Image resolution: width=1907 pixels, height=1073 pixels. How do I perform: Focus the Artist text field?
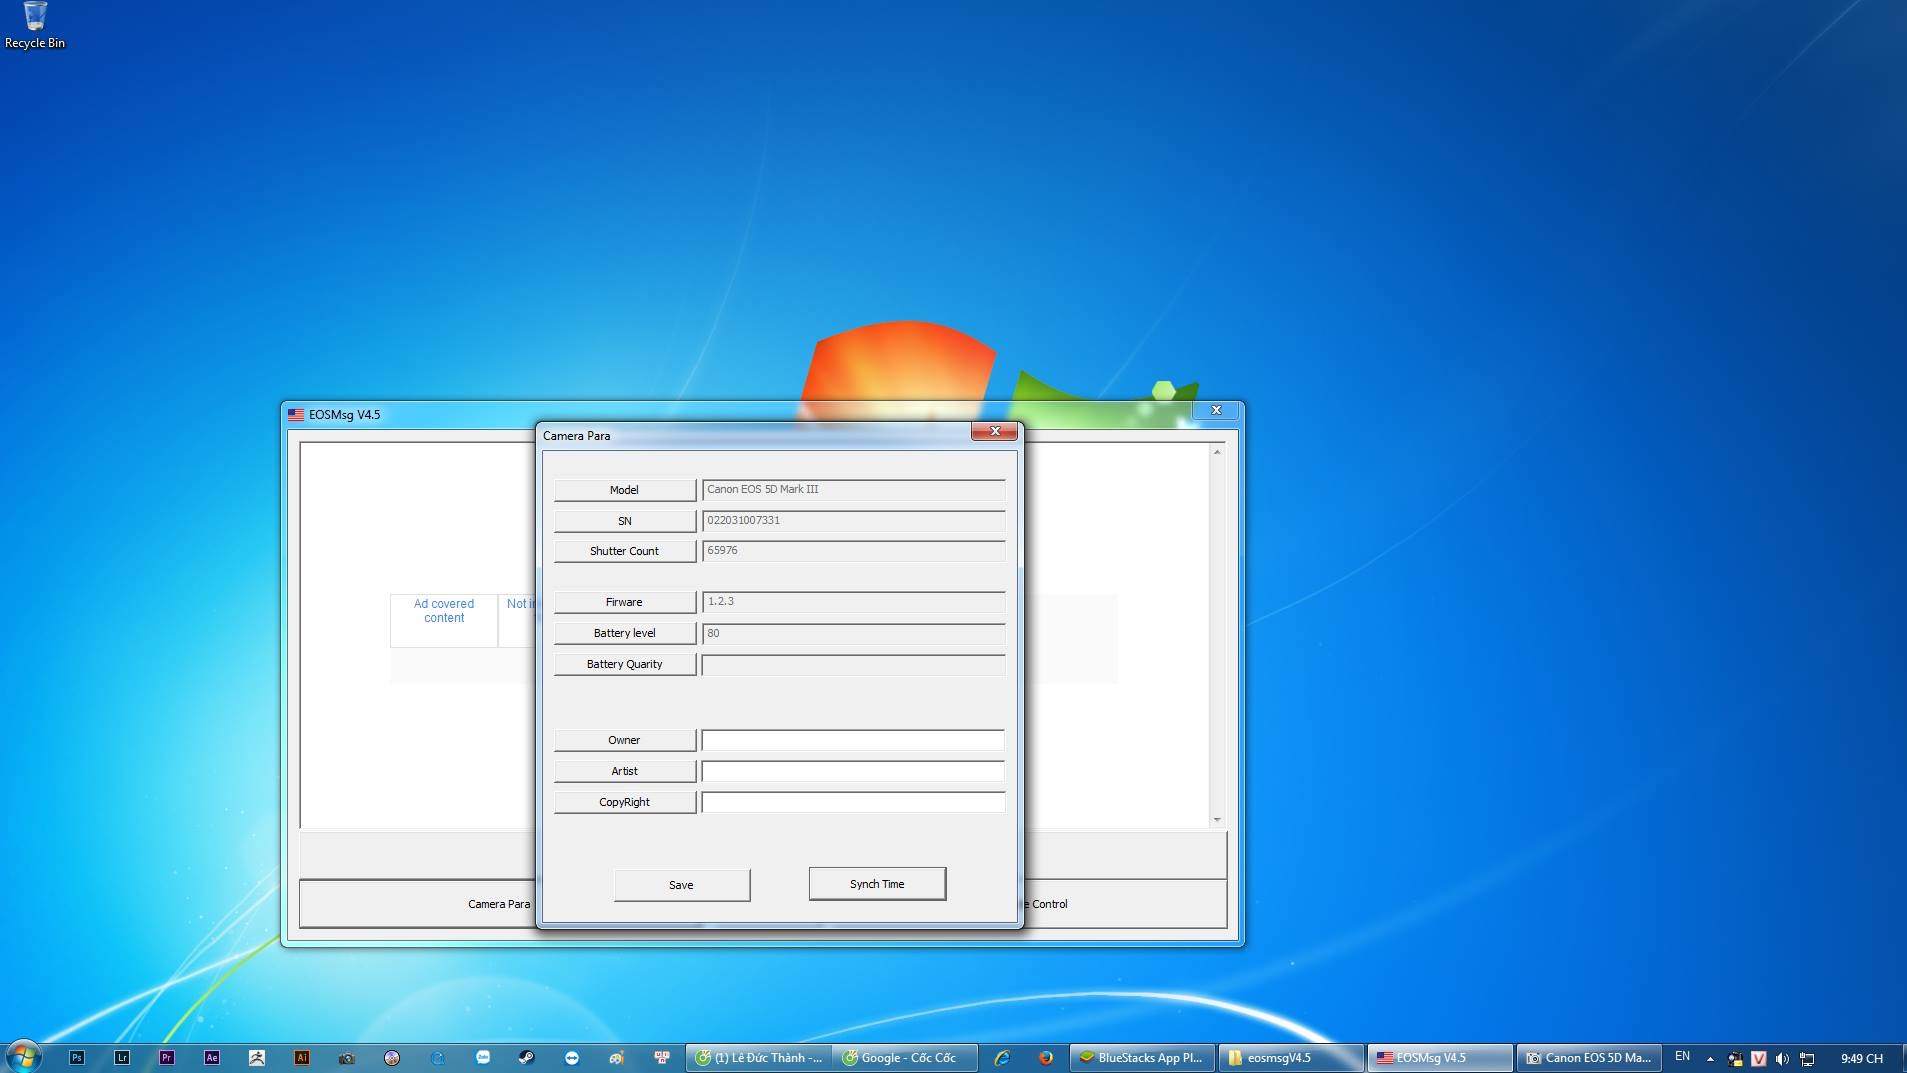coord(853,771)
